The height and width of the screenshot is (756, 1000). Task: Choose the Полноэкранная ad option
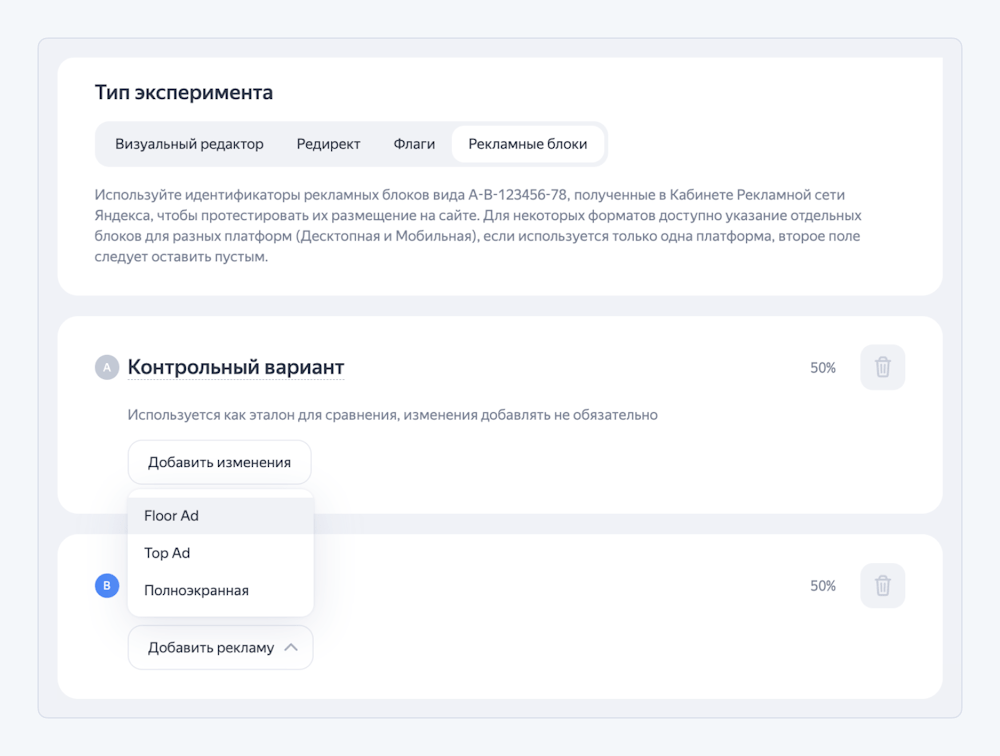(x=196, y=590)
